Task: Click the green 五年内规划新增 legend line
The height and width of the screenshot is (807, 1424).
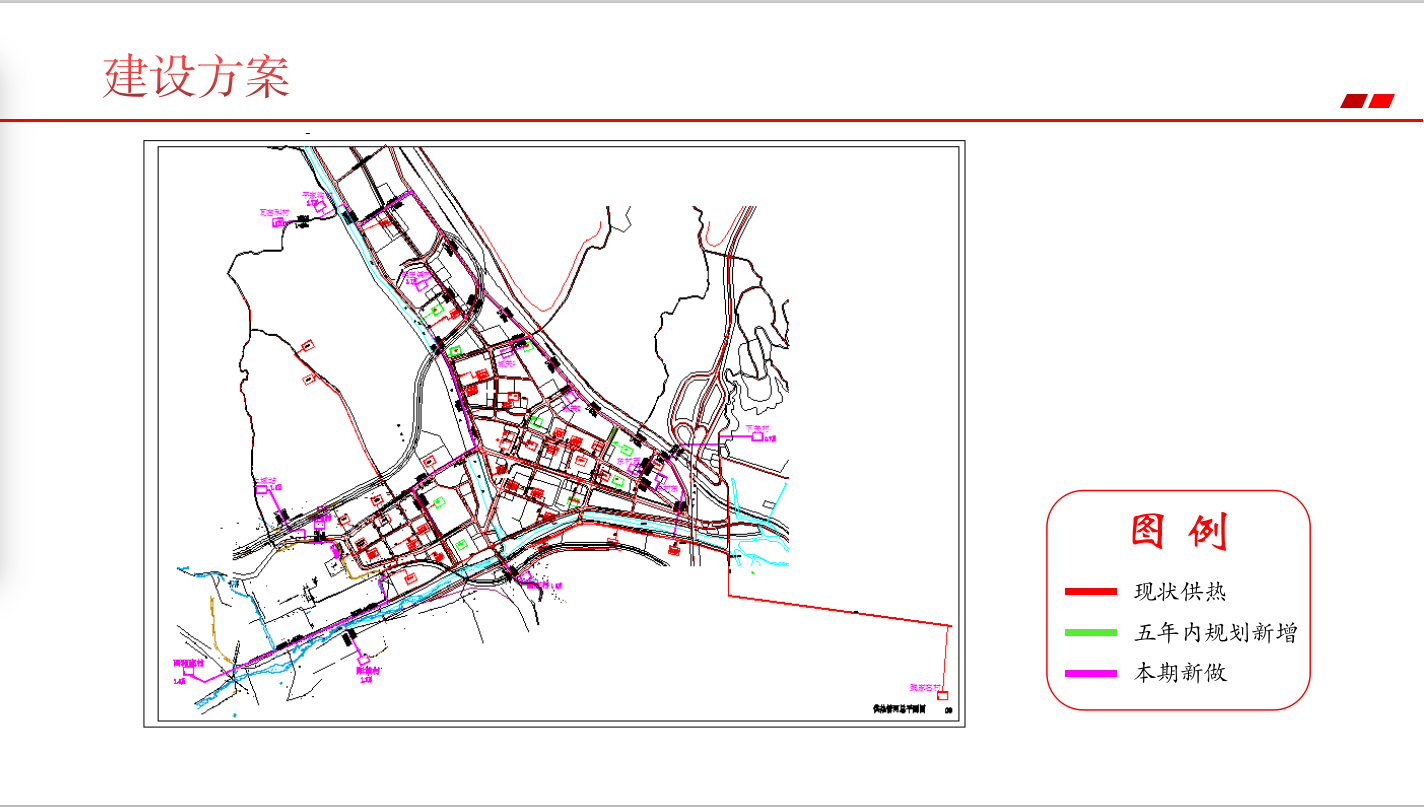Action: pos(1090,633)
